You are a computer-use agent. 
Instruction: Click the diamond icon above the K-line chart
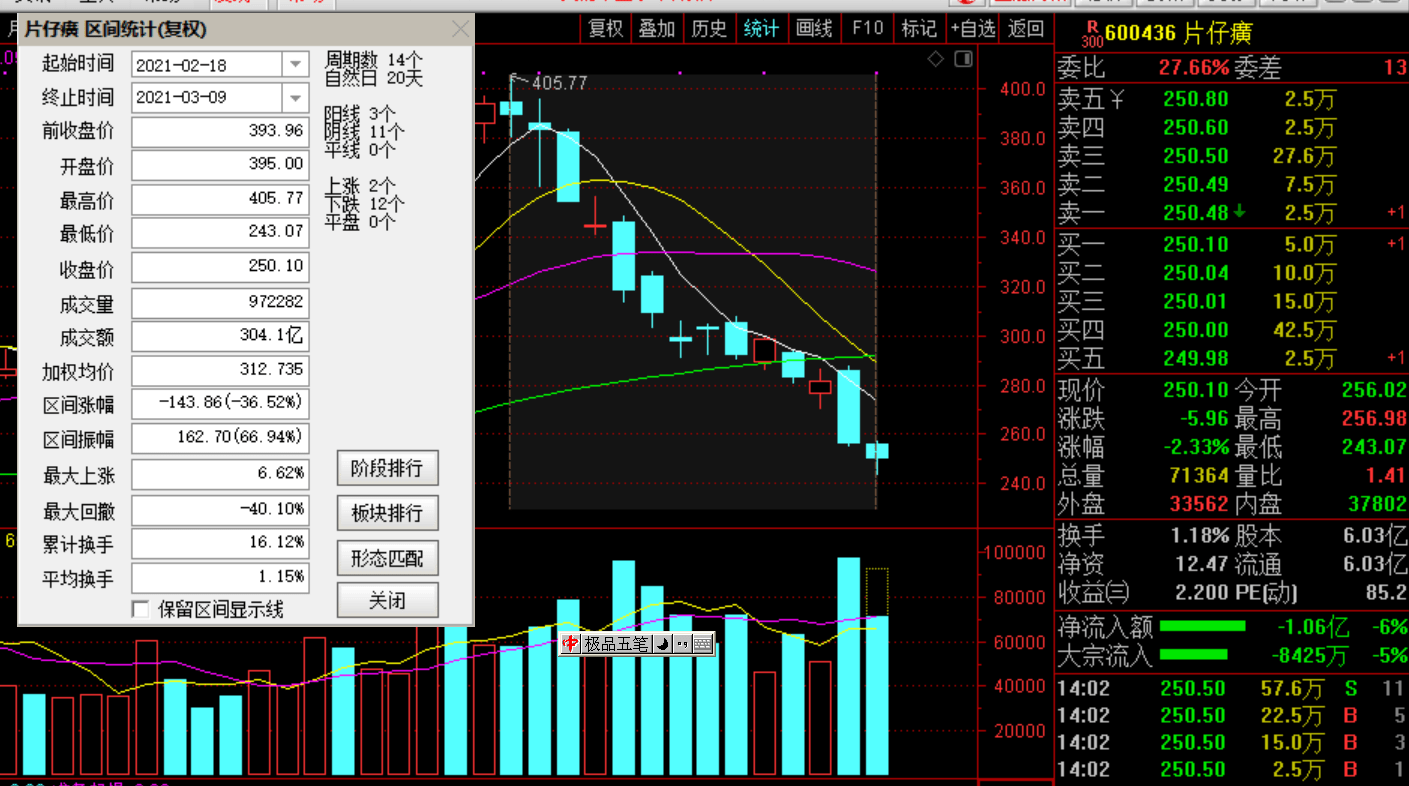(935, 59)
